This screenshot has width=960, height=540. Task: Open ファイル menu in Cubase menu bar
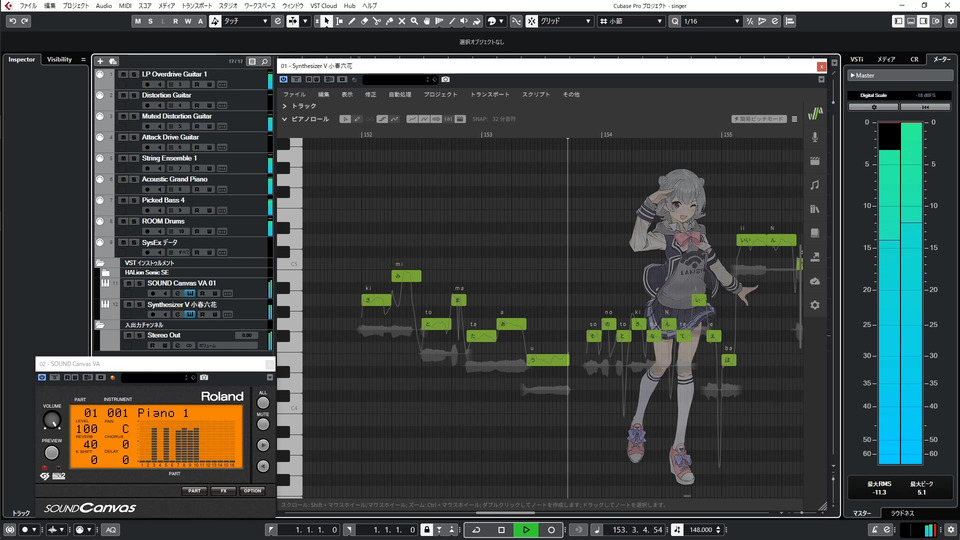[x=28, y=6]
